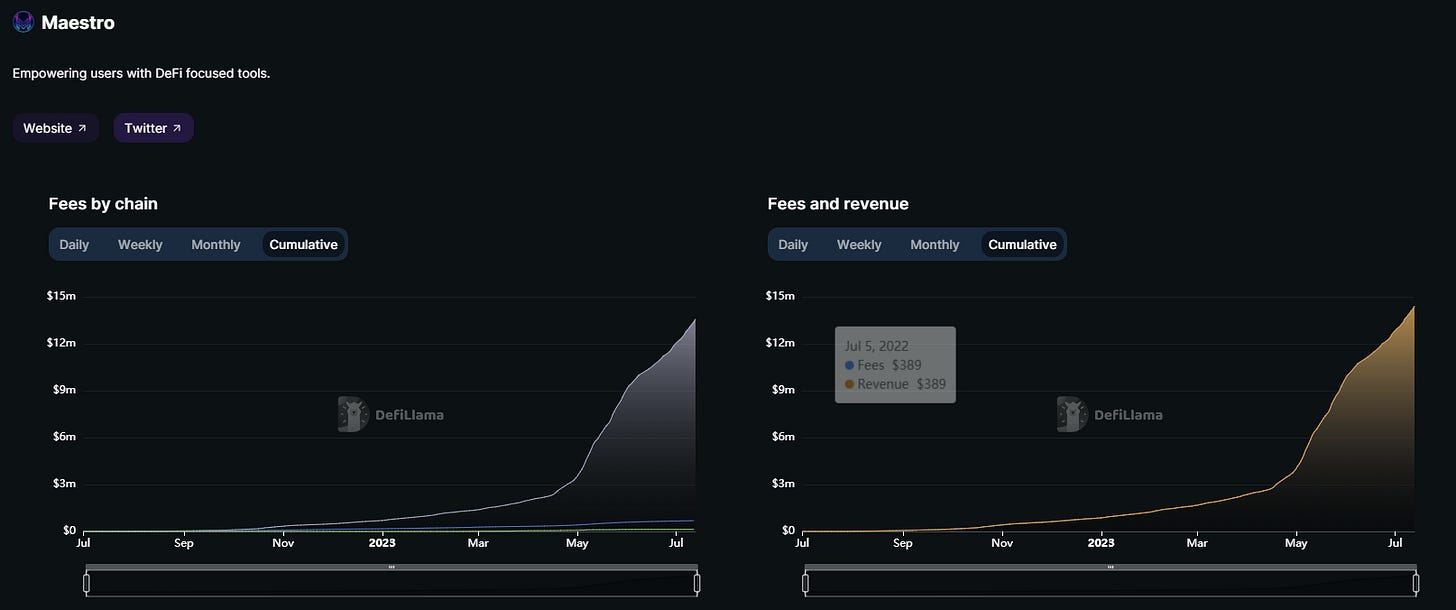Screen dimensions: 1456x610
Task: Click left zoom handle under Fees and revenue chart
Action: coord(806,582)
